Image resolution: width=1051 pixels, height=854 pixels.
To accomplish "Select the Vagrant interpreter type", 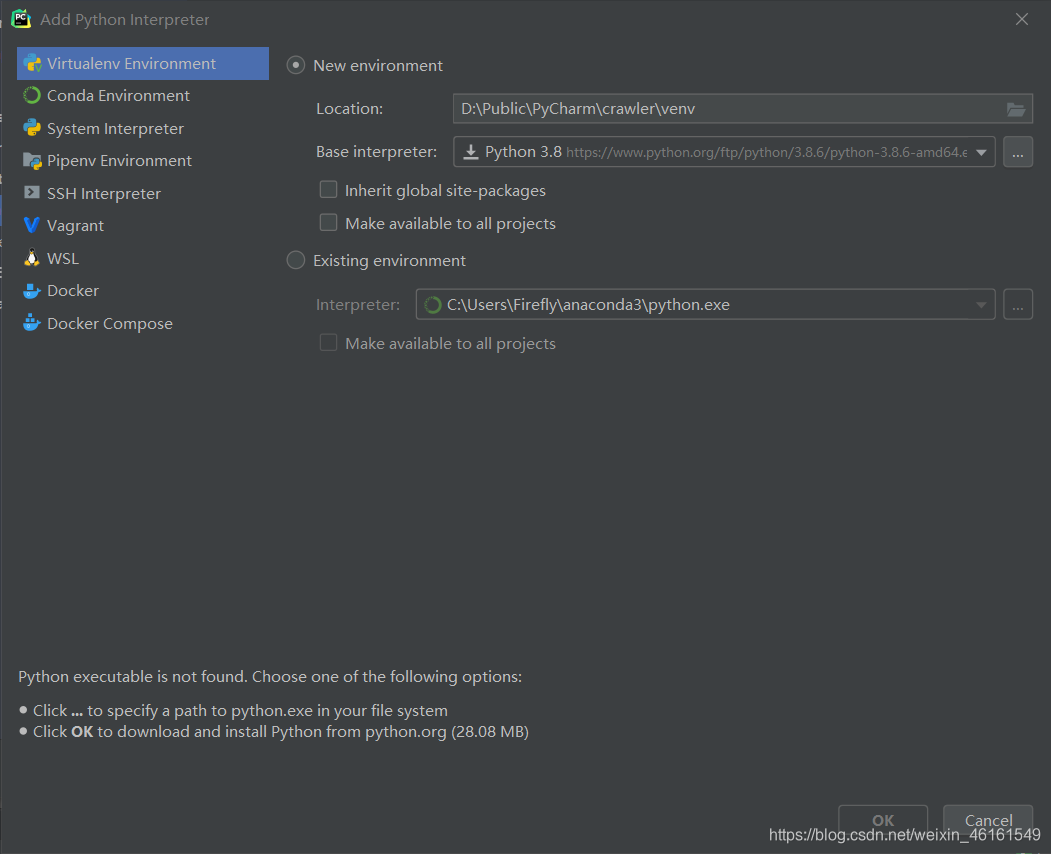I will coord(143,225).
